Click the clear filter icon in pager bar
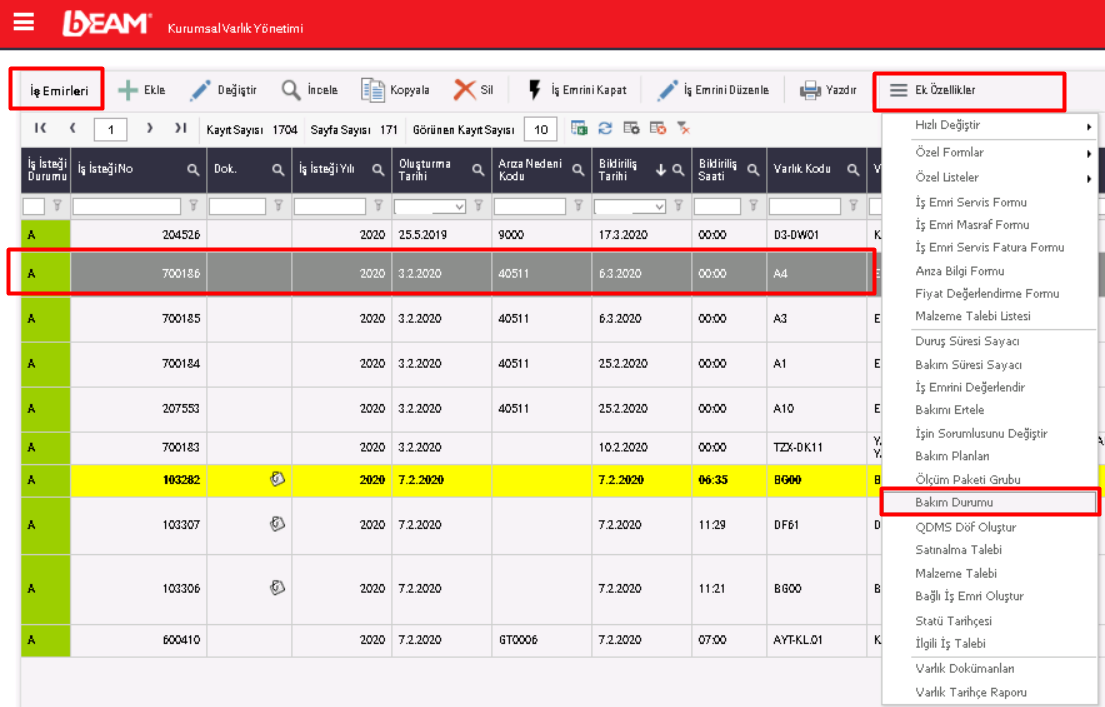The height and width of the screenshot is (707, 1105). click(684, 128)
